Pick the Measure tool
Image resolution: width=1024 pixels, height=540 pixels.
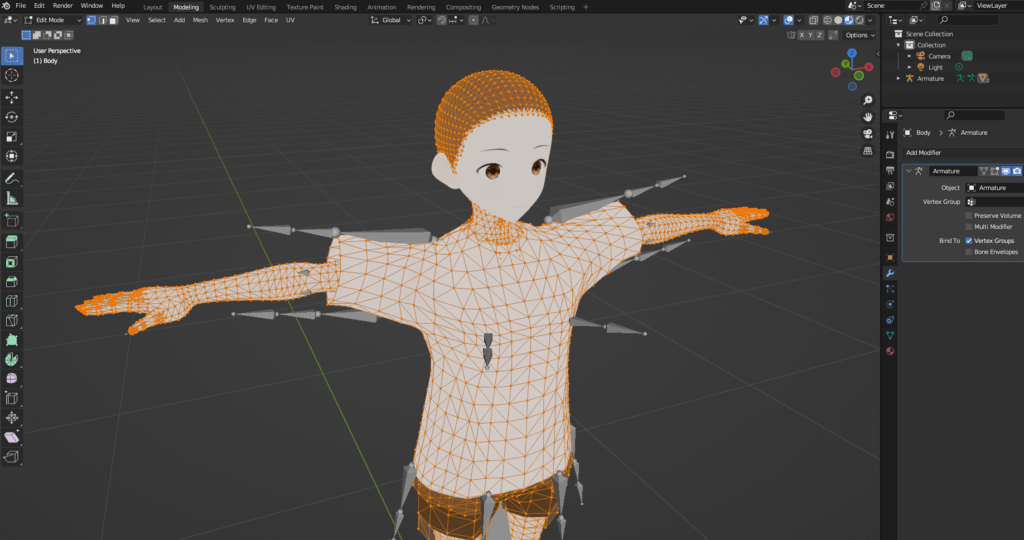[x=12, y=198]
